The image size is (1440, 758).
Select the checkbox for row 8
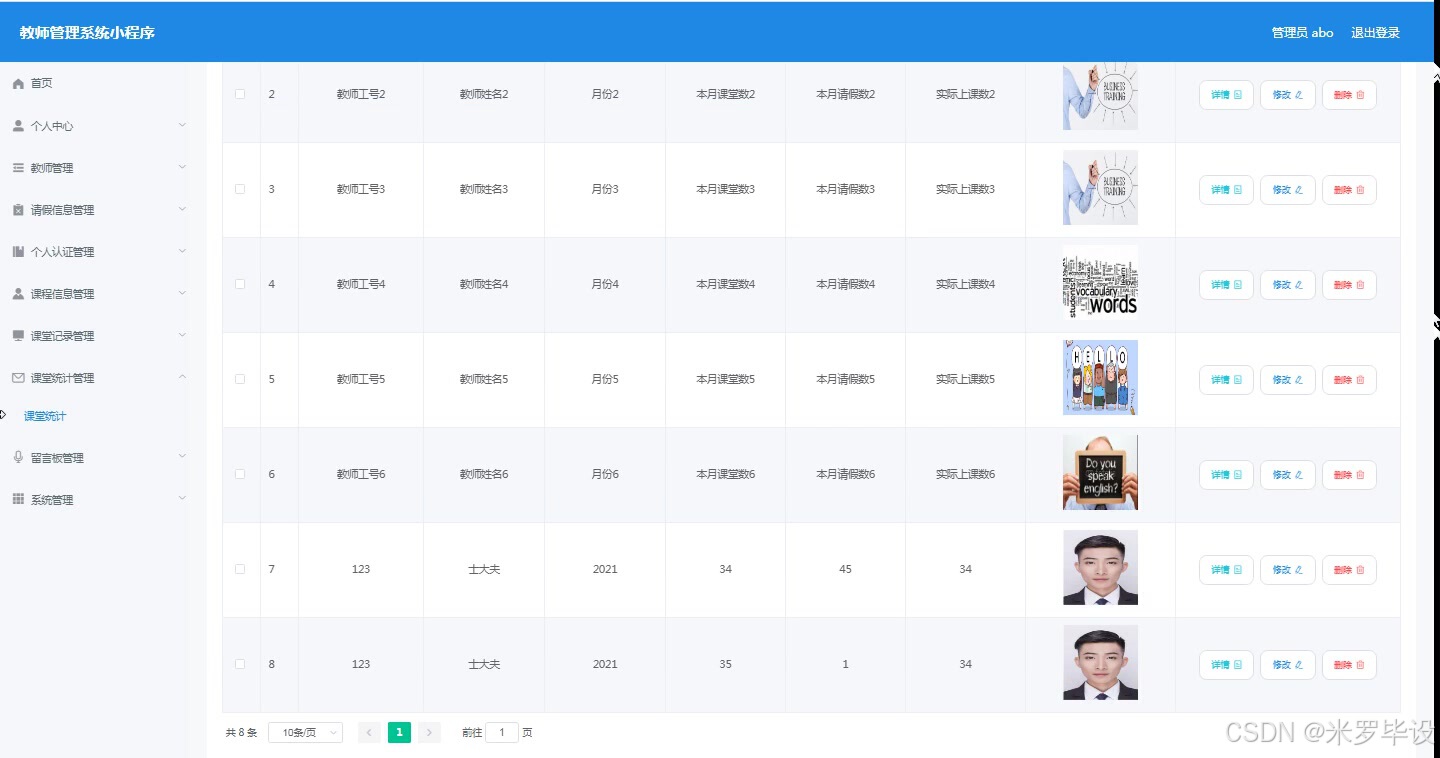(x=240, y=664)
